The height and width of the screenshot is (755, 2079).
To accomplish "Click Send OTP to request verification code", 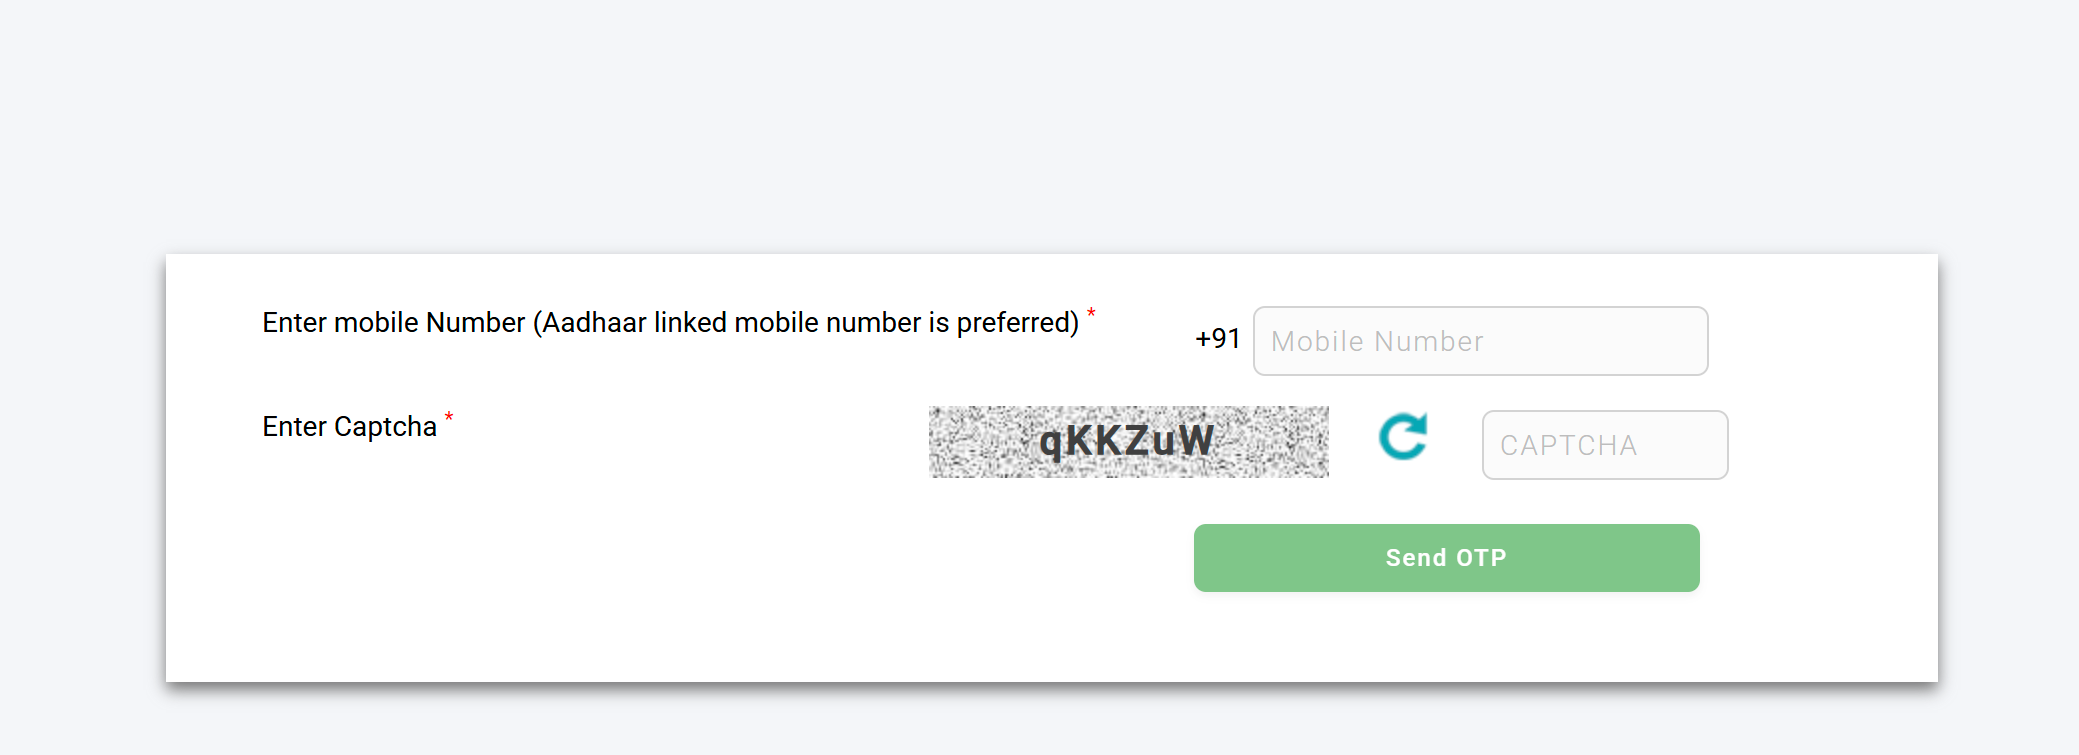I will point(1446,557).
